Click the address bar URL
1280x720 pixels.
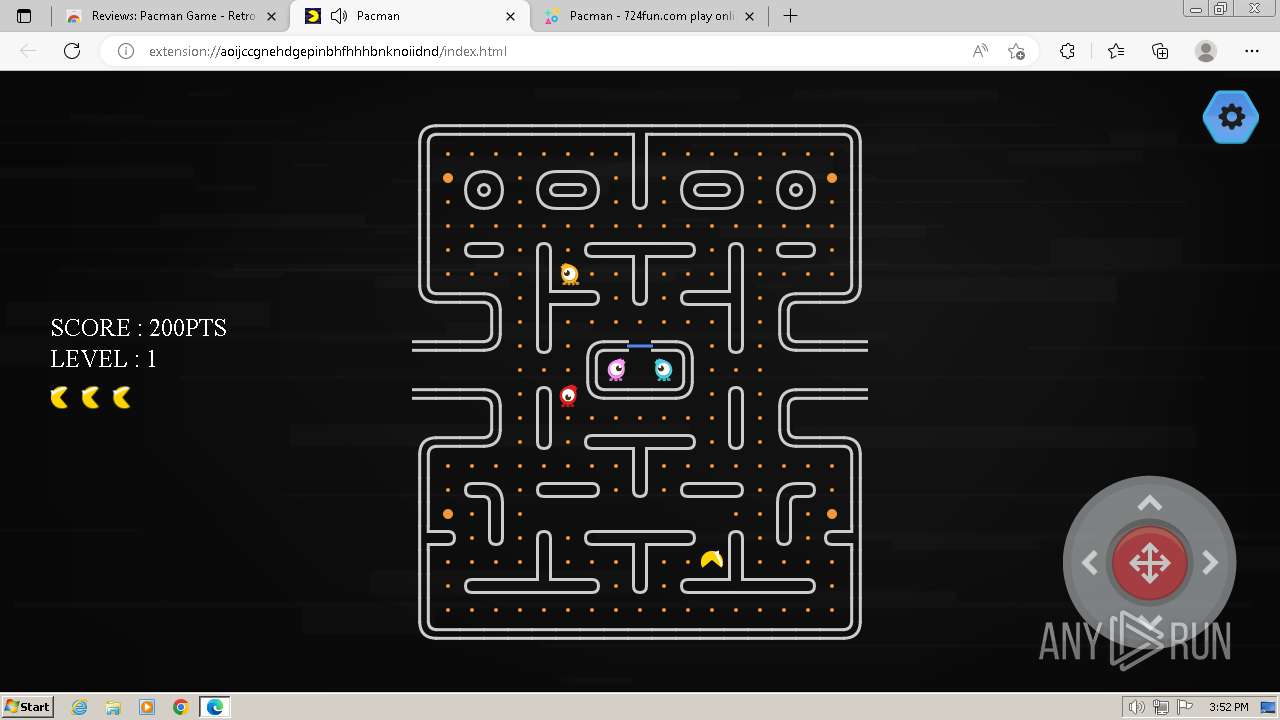328,51
